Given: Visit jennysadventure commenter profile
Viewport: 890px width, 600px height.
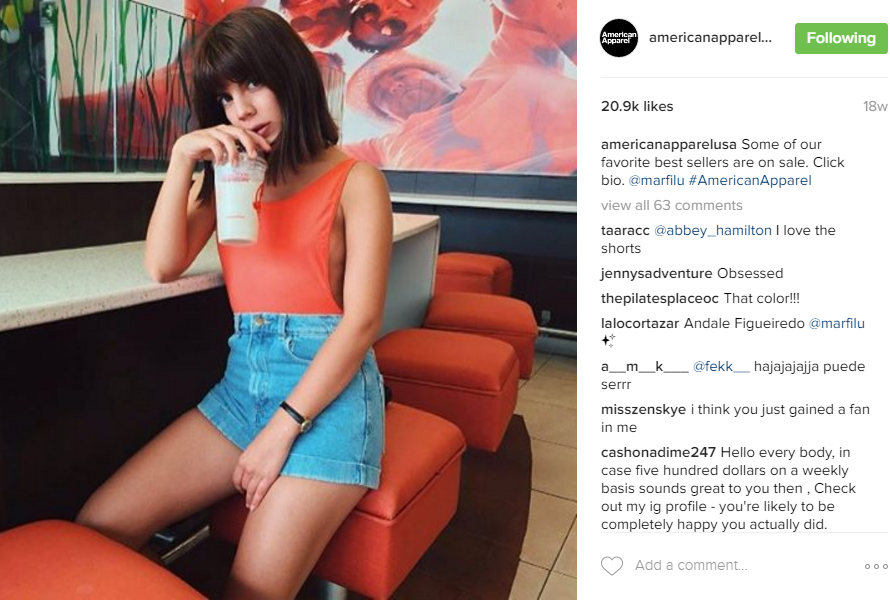Looking at the screenshot, I should point(656,273).
